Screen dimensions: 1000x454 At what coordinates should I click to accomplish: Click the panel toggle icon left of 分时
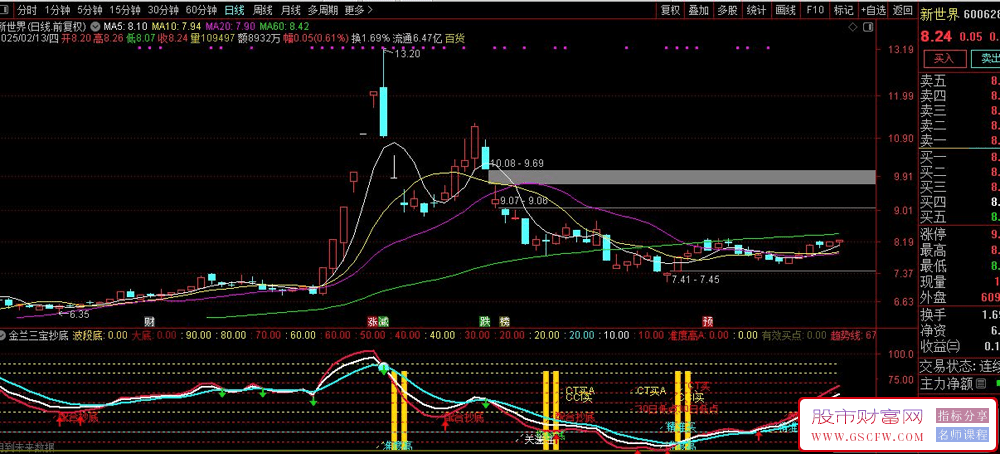coord(6,10)
